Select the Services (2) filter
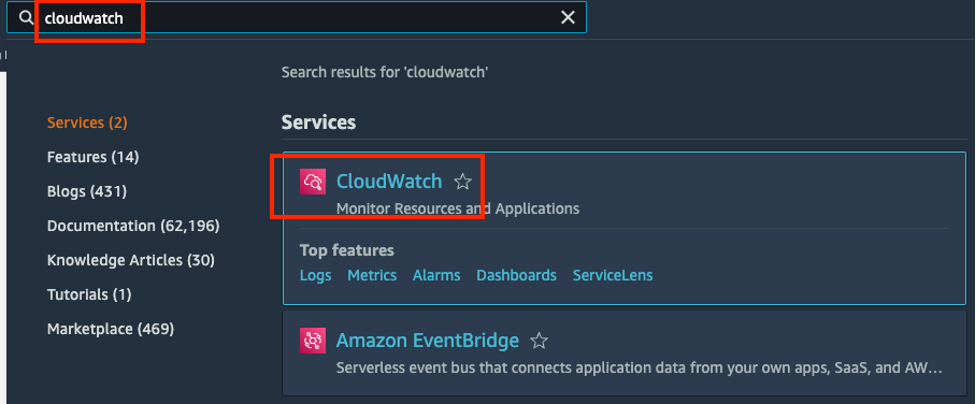The height and width of the screenshot is (404, 977). tap(87, 123)
